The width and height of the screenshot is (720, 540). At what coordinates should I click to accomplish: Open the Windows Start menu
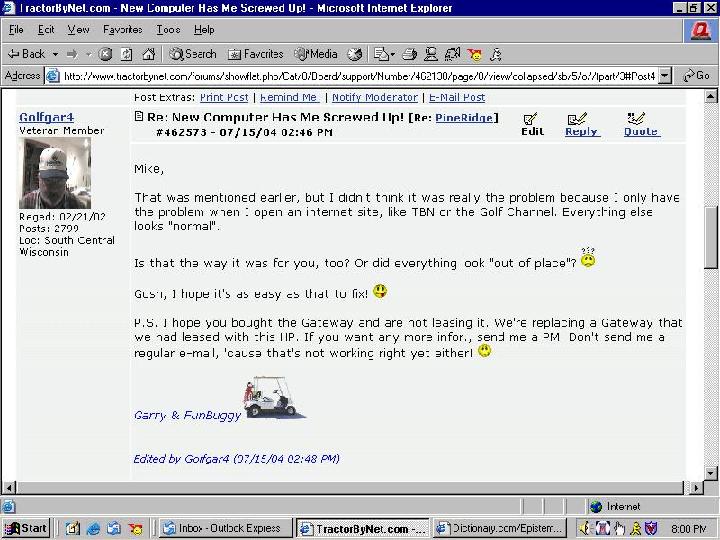coord(26,528)
